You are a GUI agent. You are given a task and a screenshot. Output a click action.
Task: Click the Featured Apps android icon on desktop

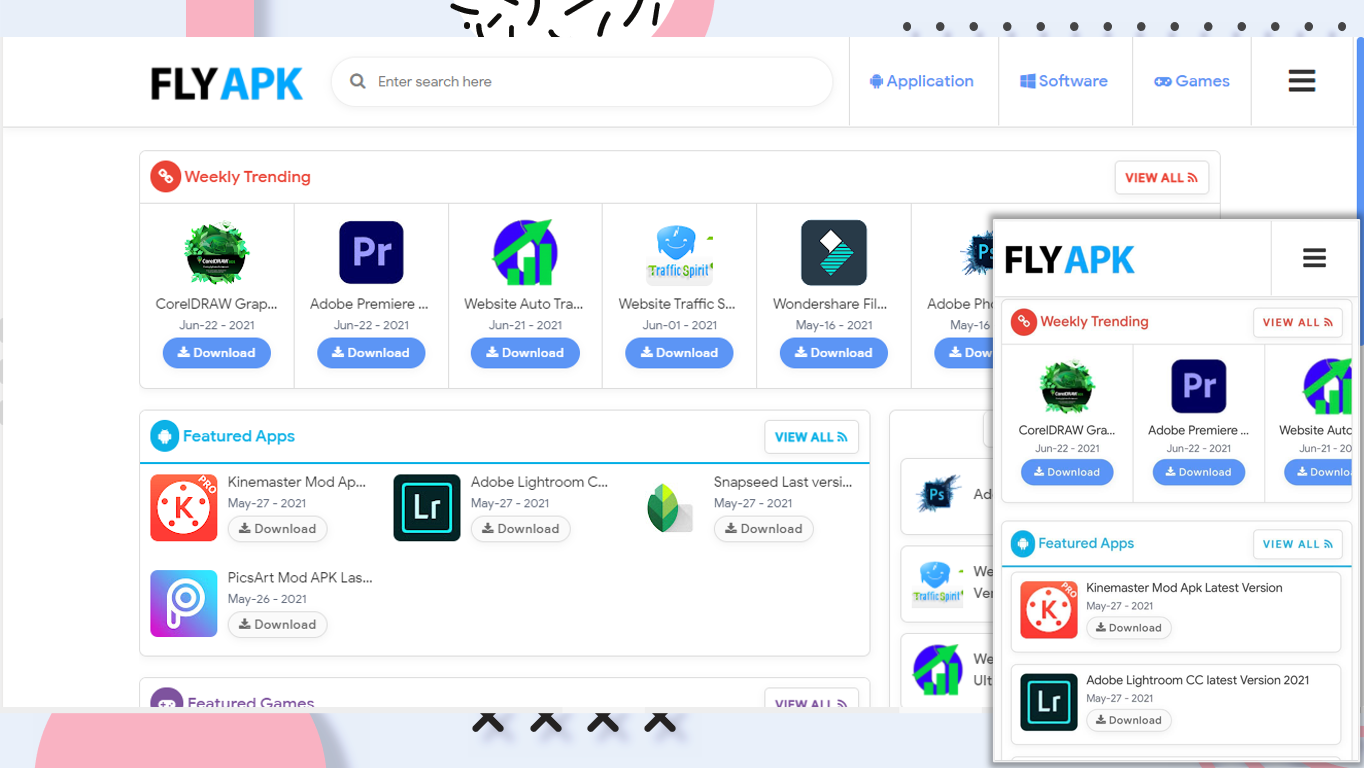165,436
